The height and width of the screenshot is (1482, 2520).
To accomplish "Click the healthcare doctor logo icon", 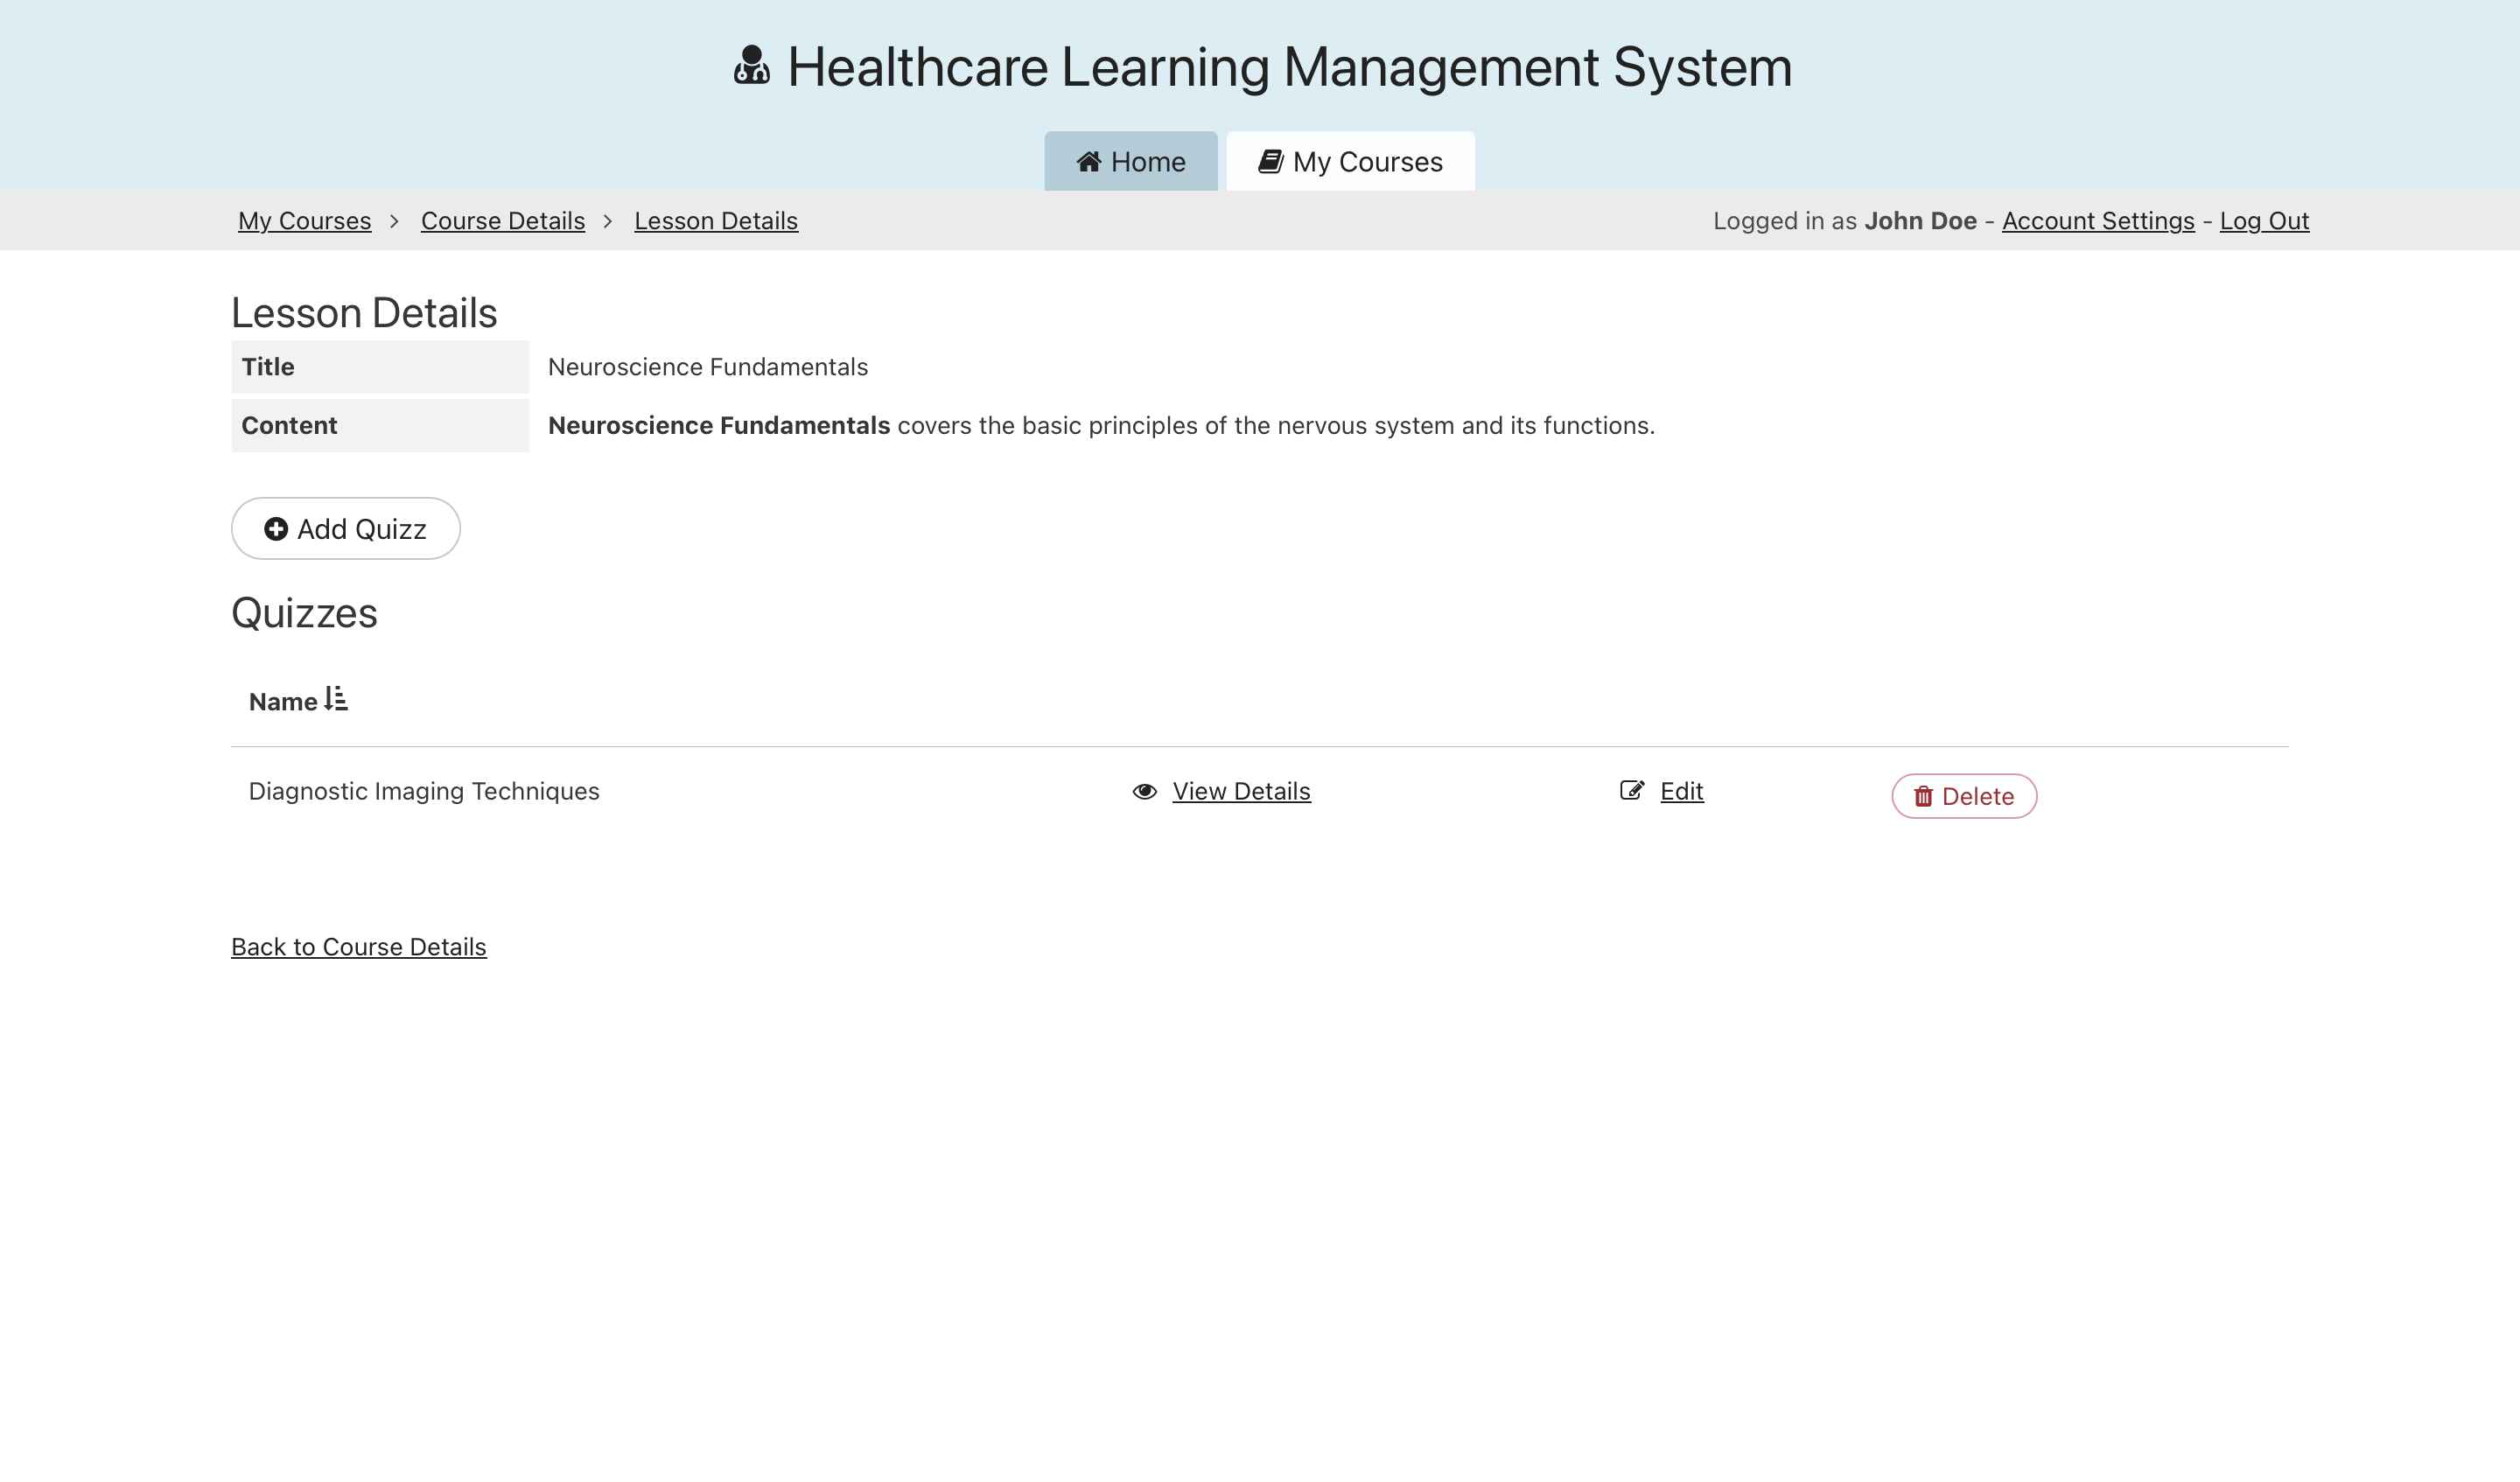I will [751, 66].
